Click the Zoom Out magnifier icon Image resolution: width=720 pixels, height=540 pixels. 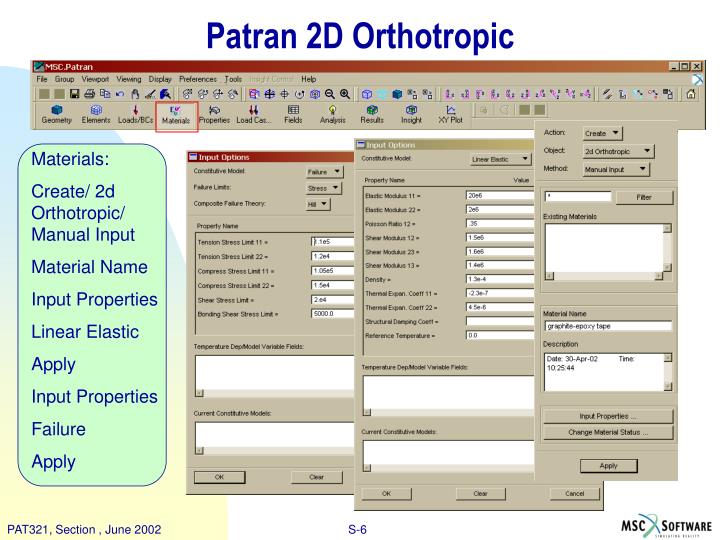[330, 94]
